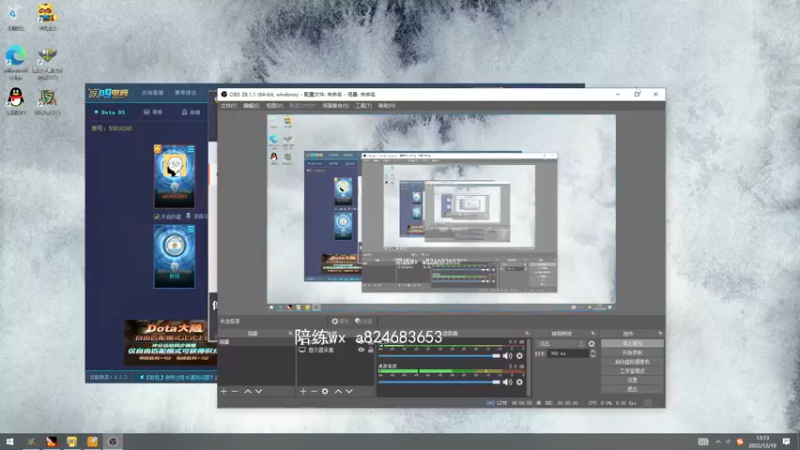800x450 pixels.
Task: Pop out the audio mixer dock icon
Action: [x=527, y=333]
